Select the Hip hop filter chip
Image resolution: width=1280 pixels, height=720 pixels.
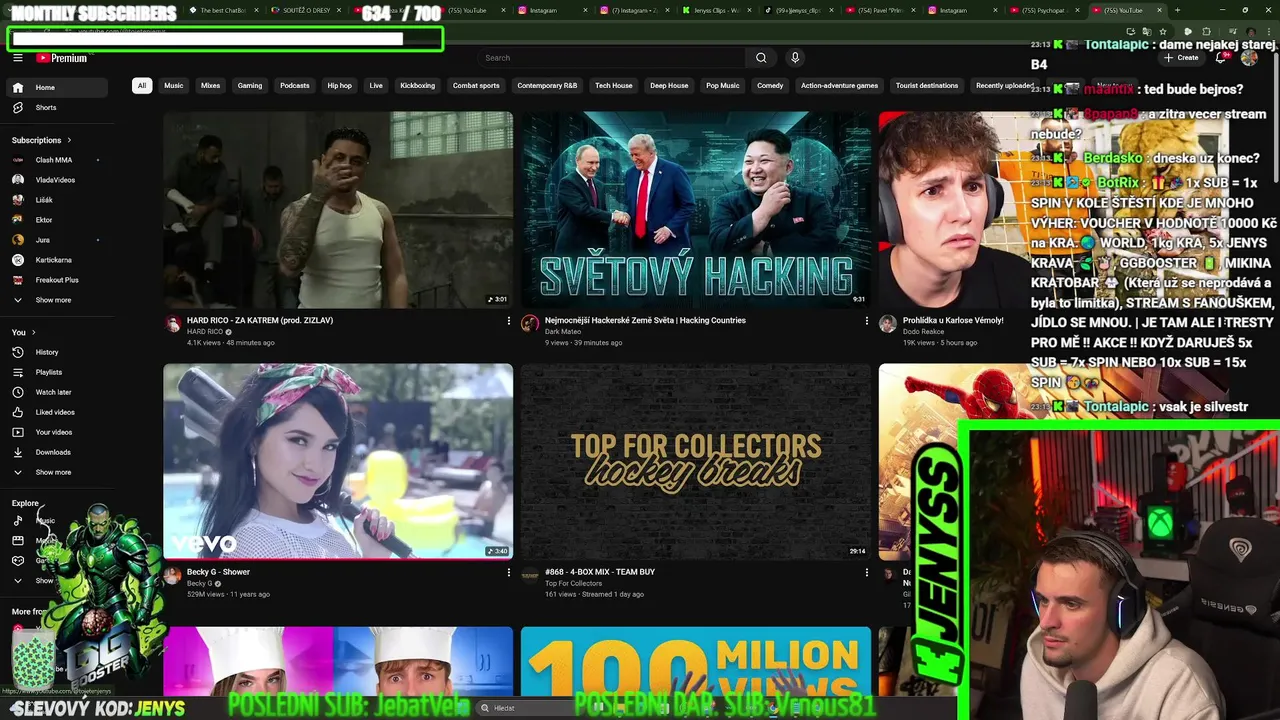(340, 85)
